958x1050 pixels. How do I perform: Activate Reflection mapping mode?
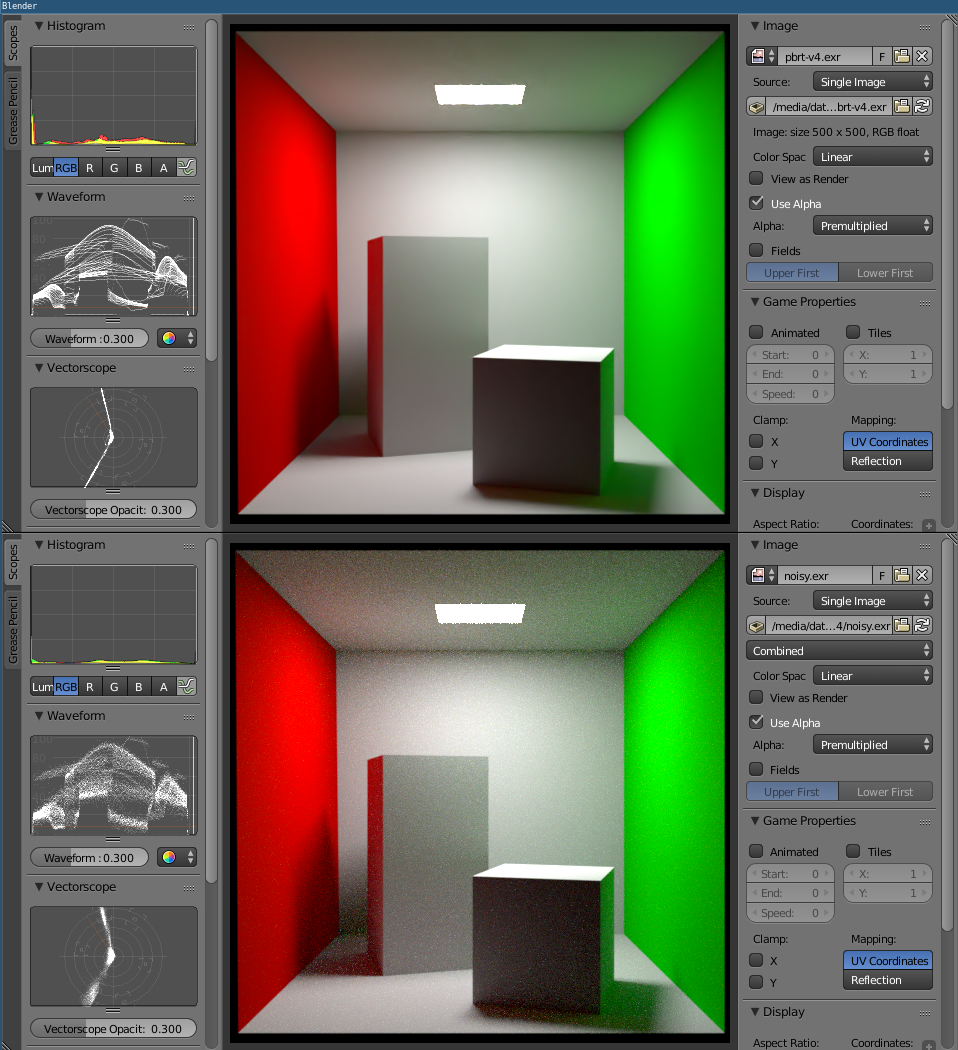tap(887, 461)
